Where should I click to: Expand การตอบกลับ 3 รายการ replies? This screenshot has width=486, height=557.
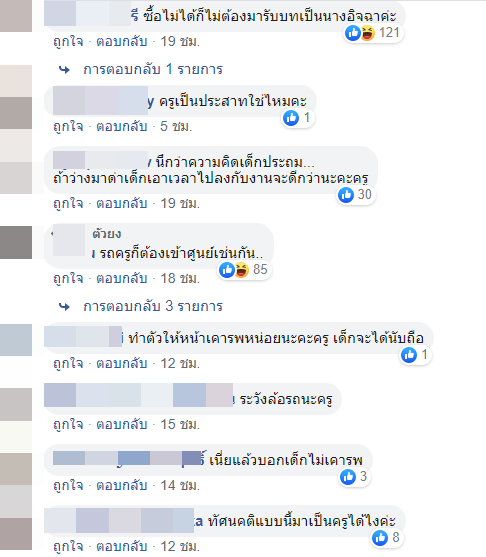153,306
